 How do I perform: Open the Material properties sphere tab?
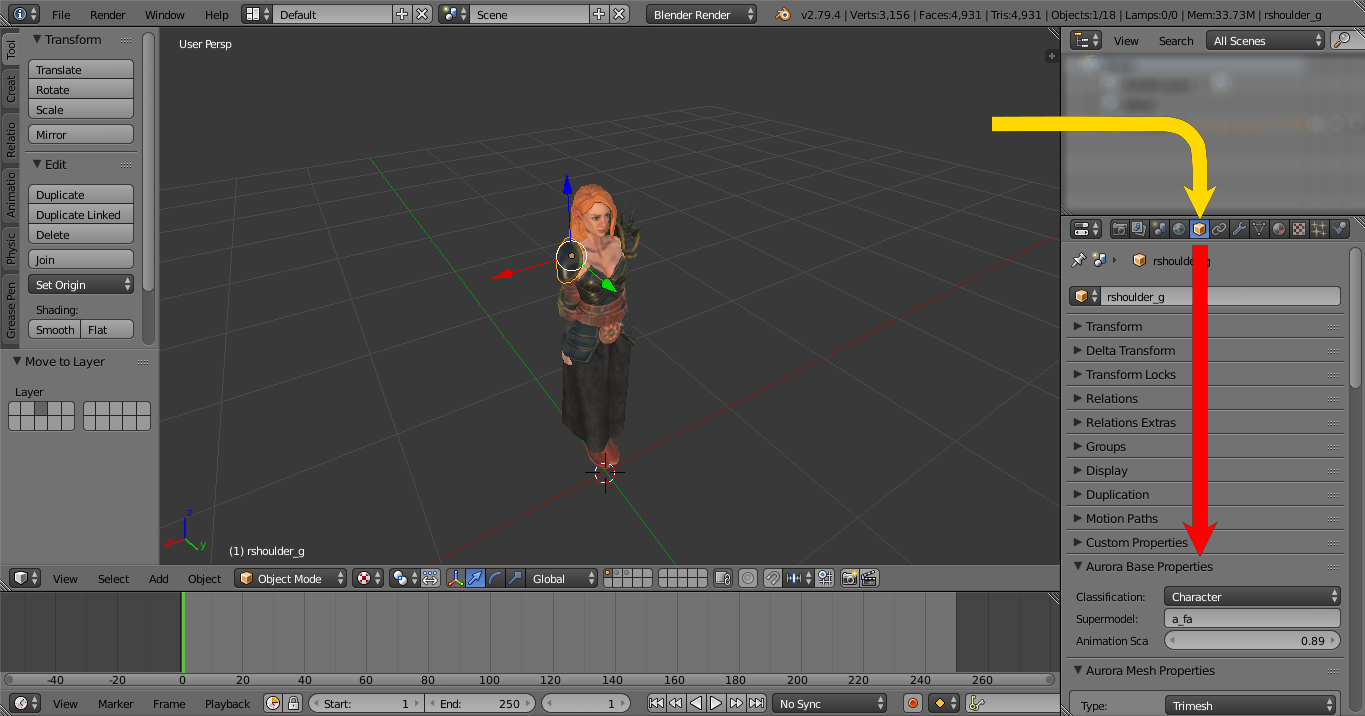pyautogui.click(x=1280, y=229)
